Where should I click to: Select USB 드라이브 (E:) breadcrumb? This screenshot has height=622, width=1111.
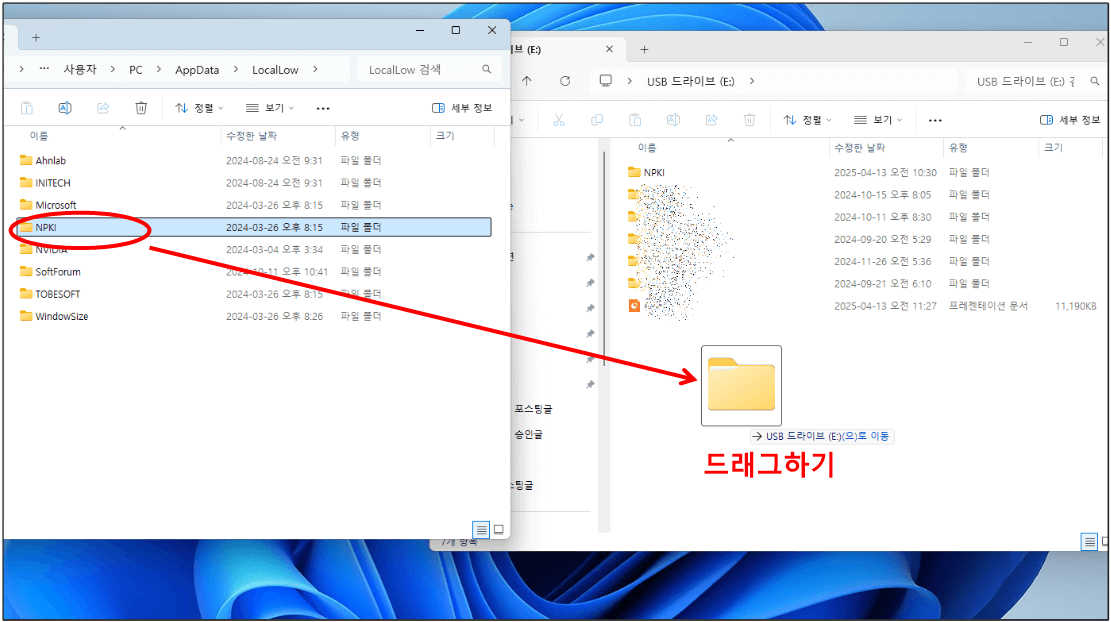coord(690,81)
